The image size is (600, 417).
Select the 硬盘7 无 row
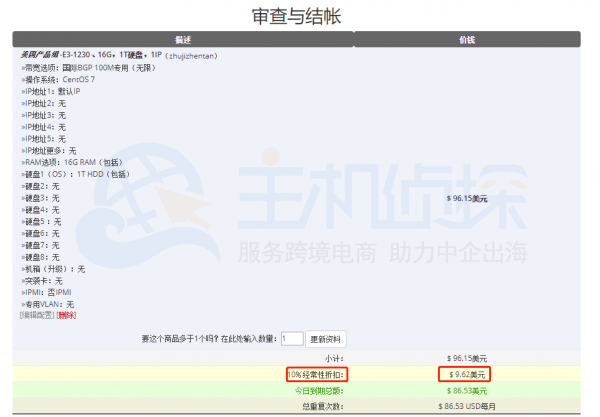[41, 246]
